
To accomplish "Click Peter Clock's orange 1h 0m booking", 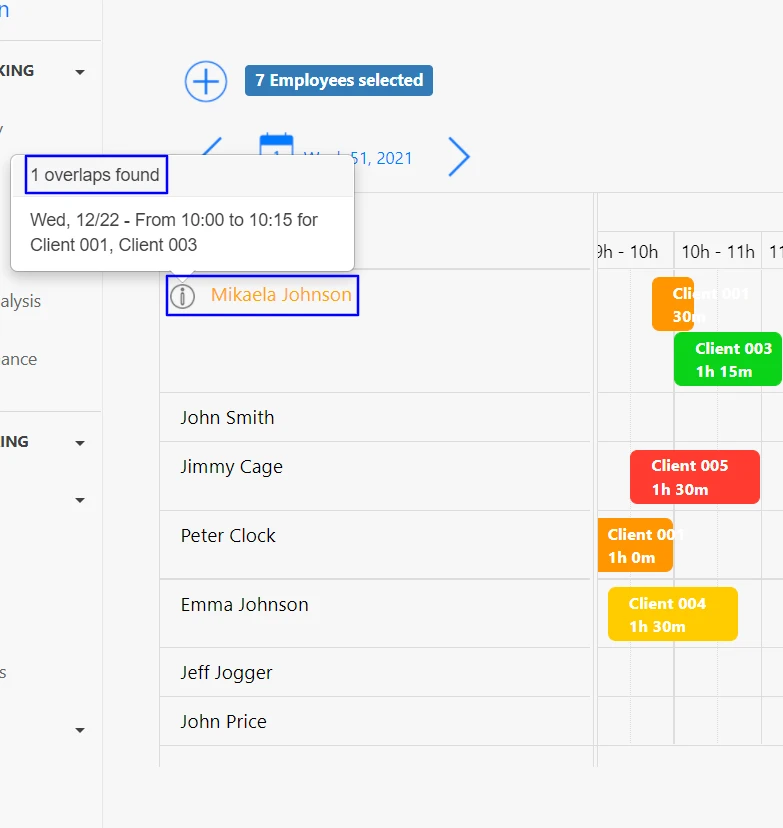I will (634, 546).
